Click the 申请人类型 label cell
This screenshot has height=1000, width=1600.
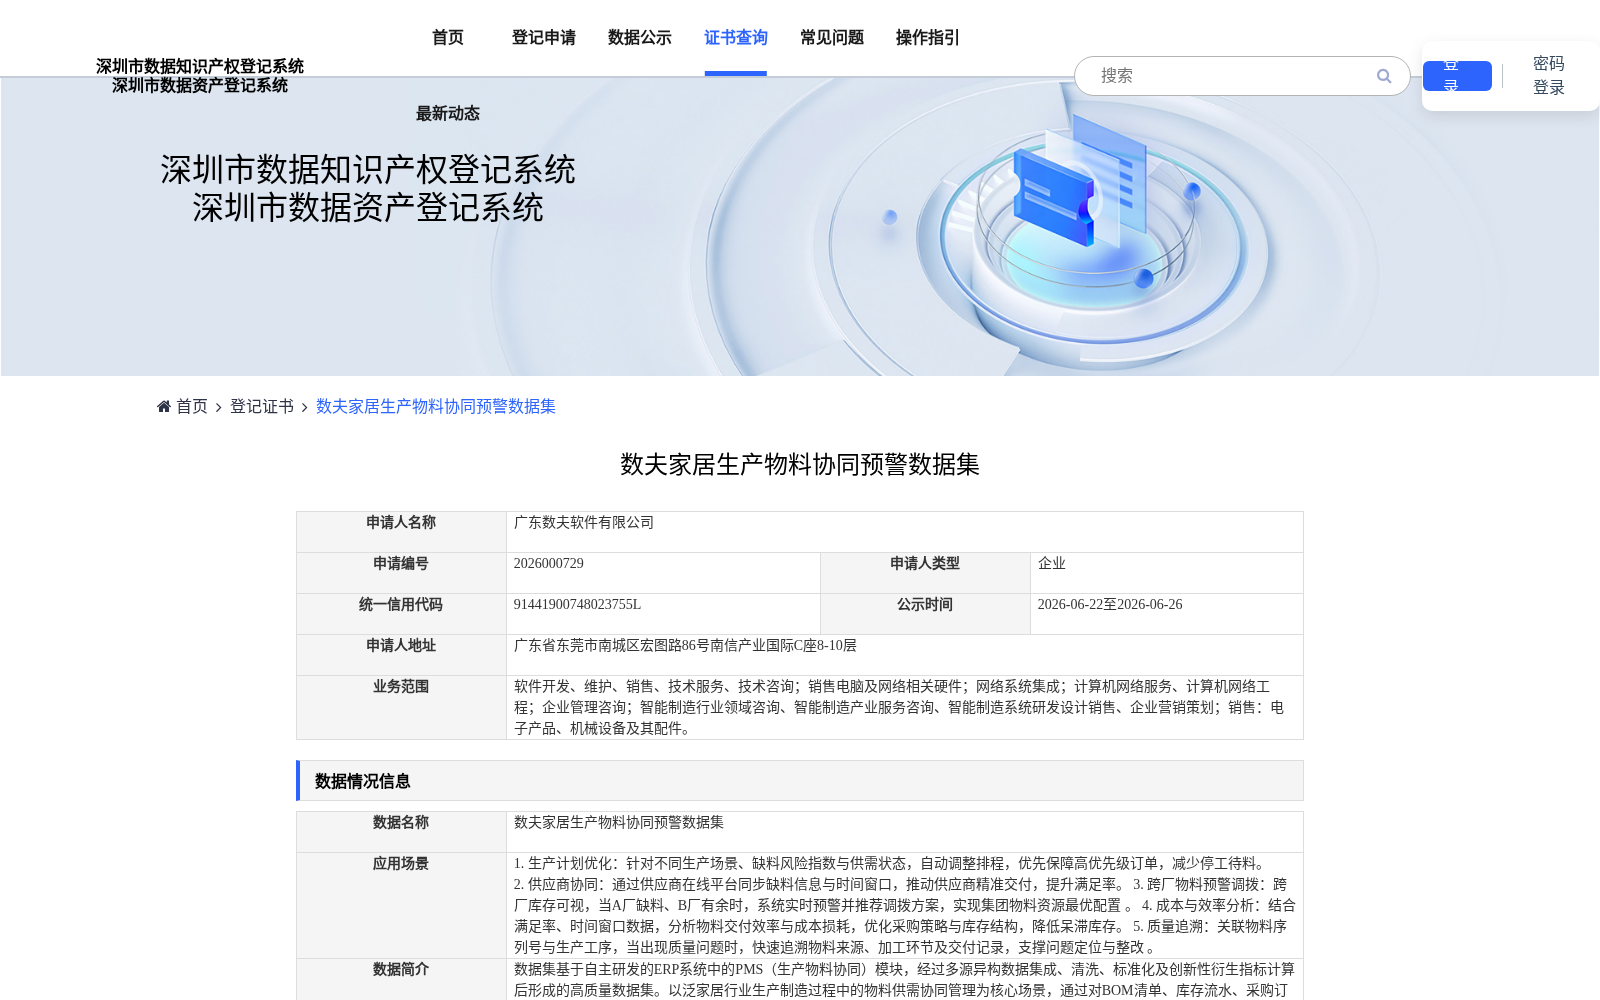point(925,573)
